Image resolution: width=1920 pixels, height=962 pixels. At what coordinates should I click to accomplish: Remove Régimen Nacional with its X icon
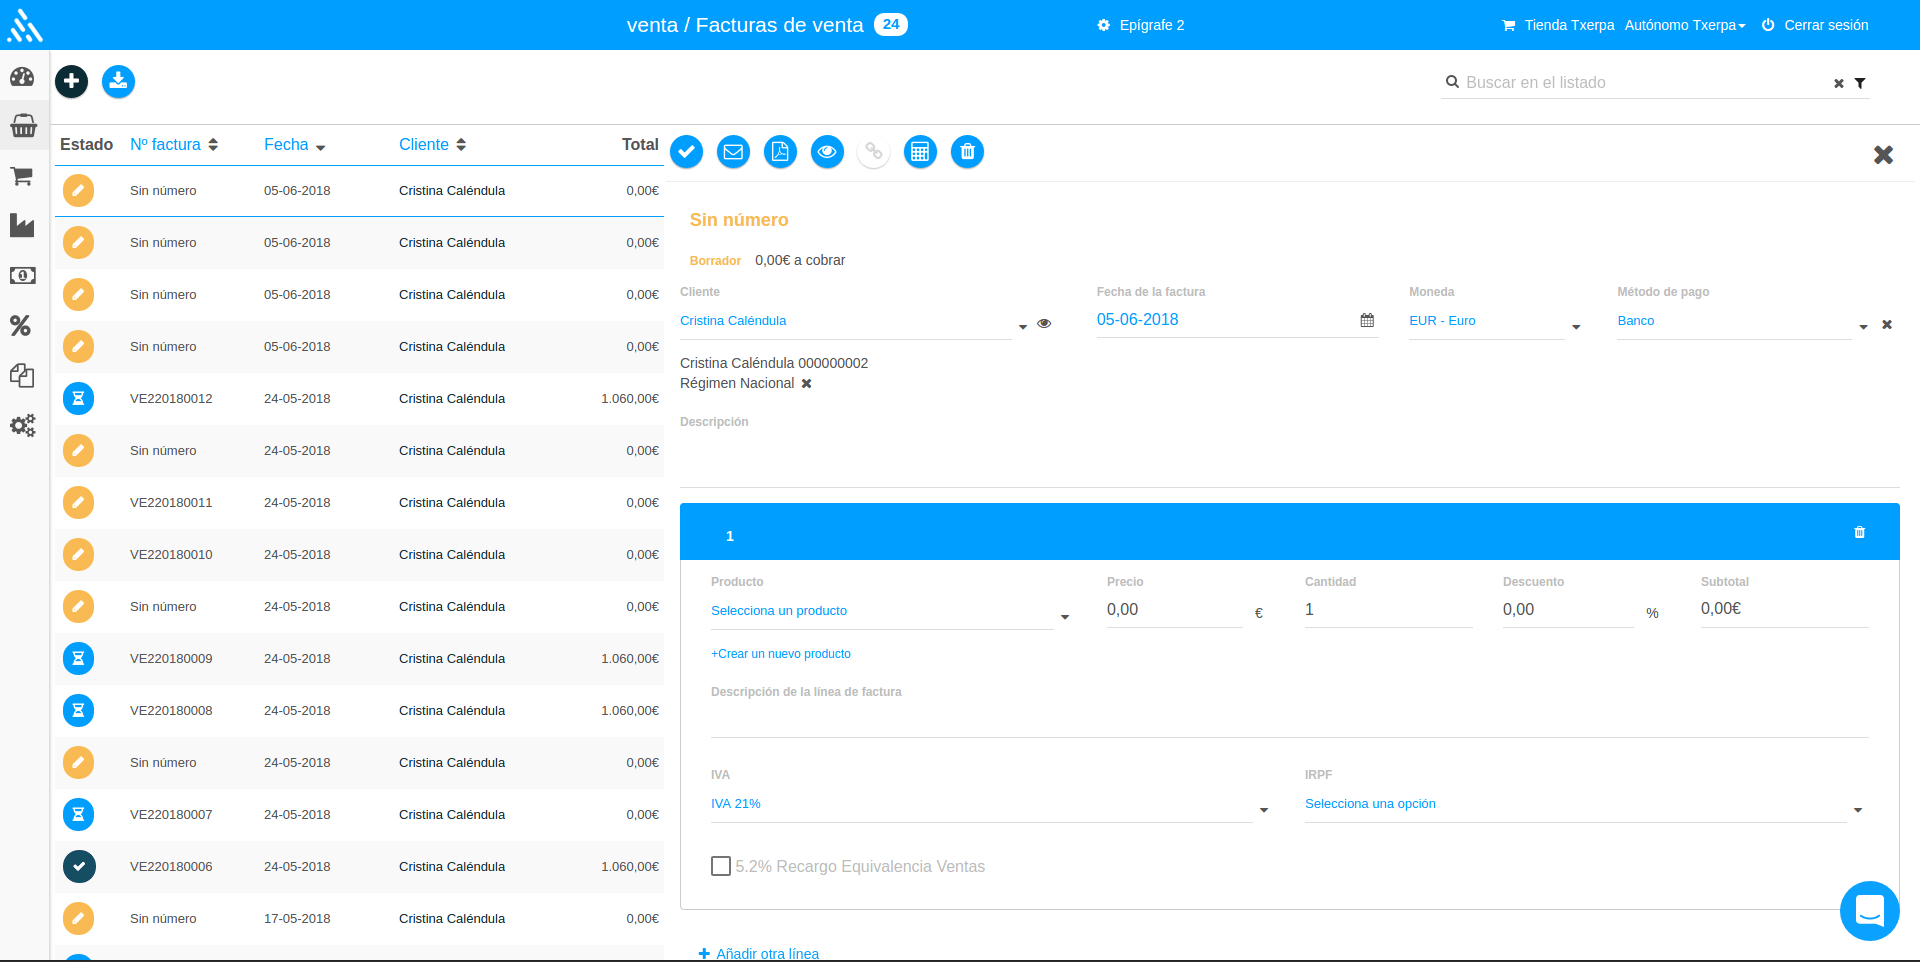806,383
